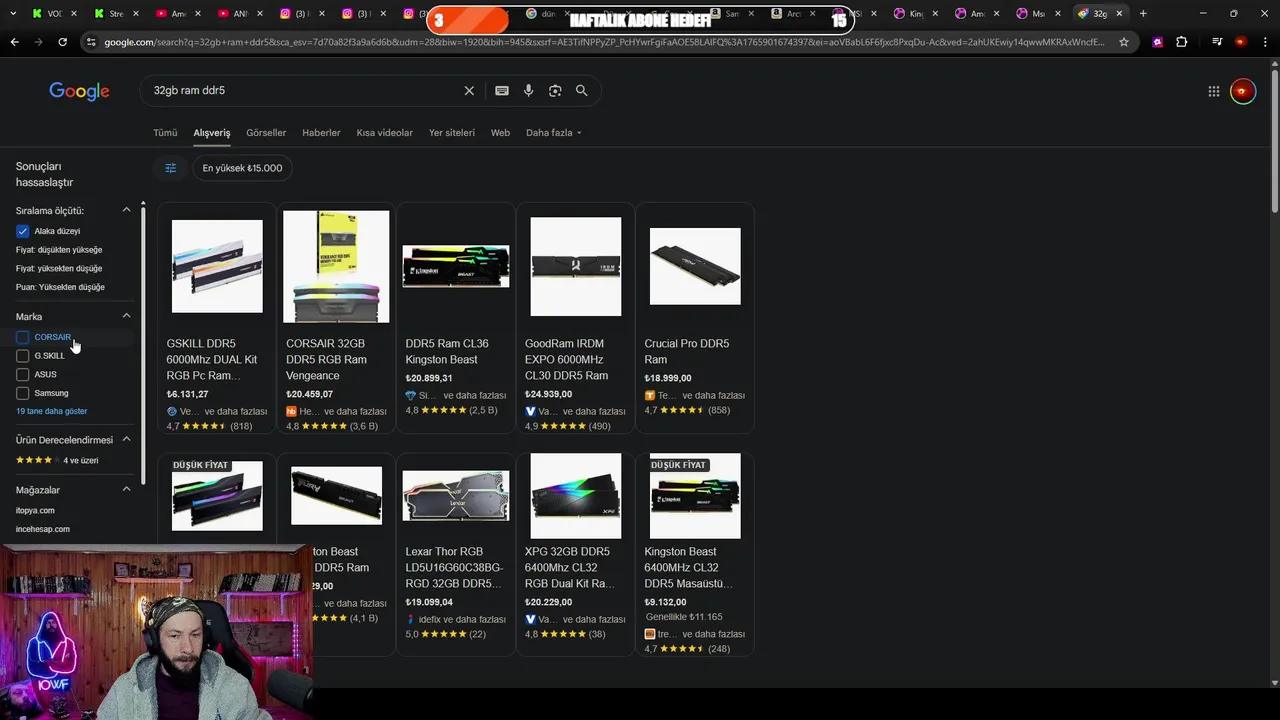
Task: Open the on-screen keyboard input tool
Action: pyautogui.click(x=502, y=91)
